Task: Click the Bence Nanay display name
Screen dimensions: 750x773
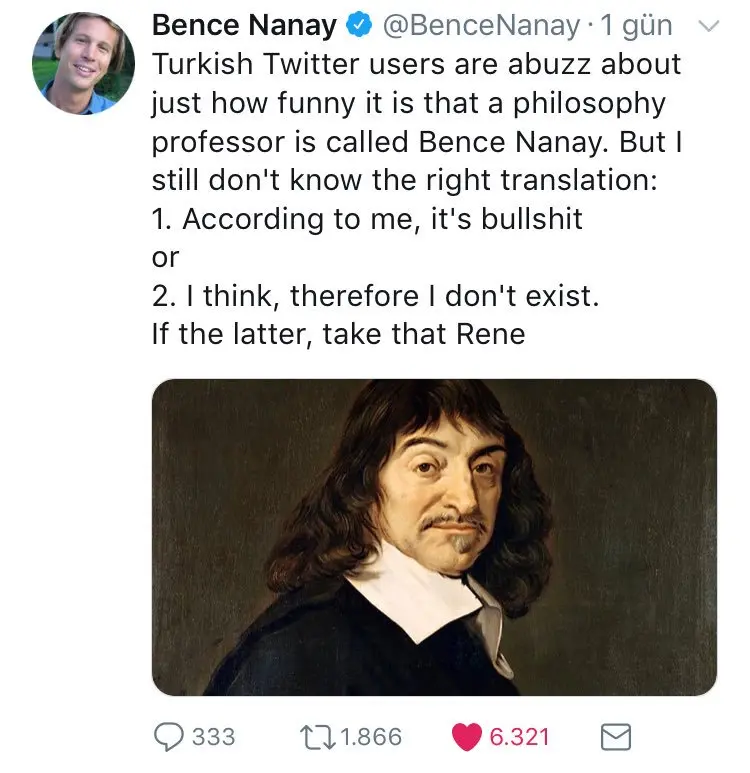Action: click(x=245, y=25)
